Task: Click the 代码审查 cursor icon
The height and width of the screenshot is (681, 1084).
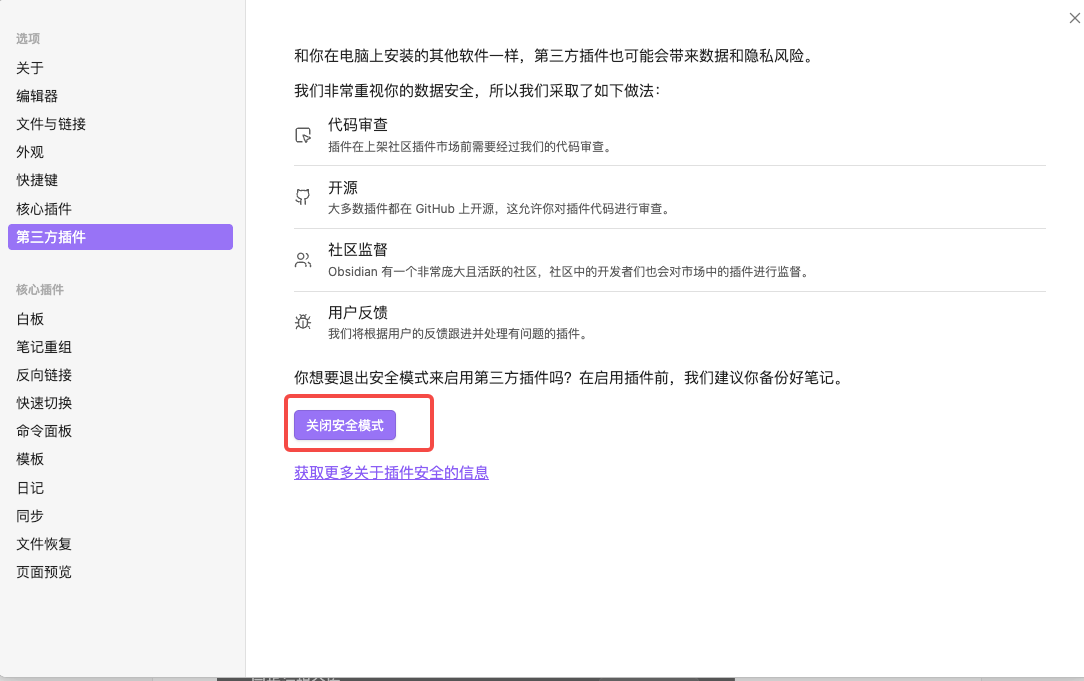Action: [302, 134]
